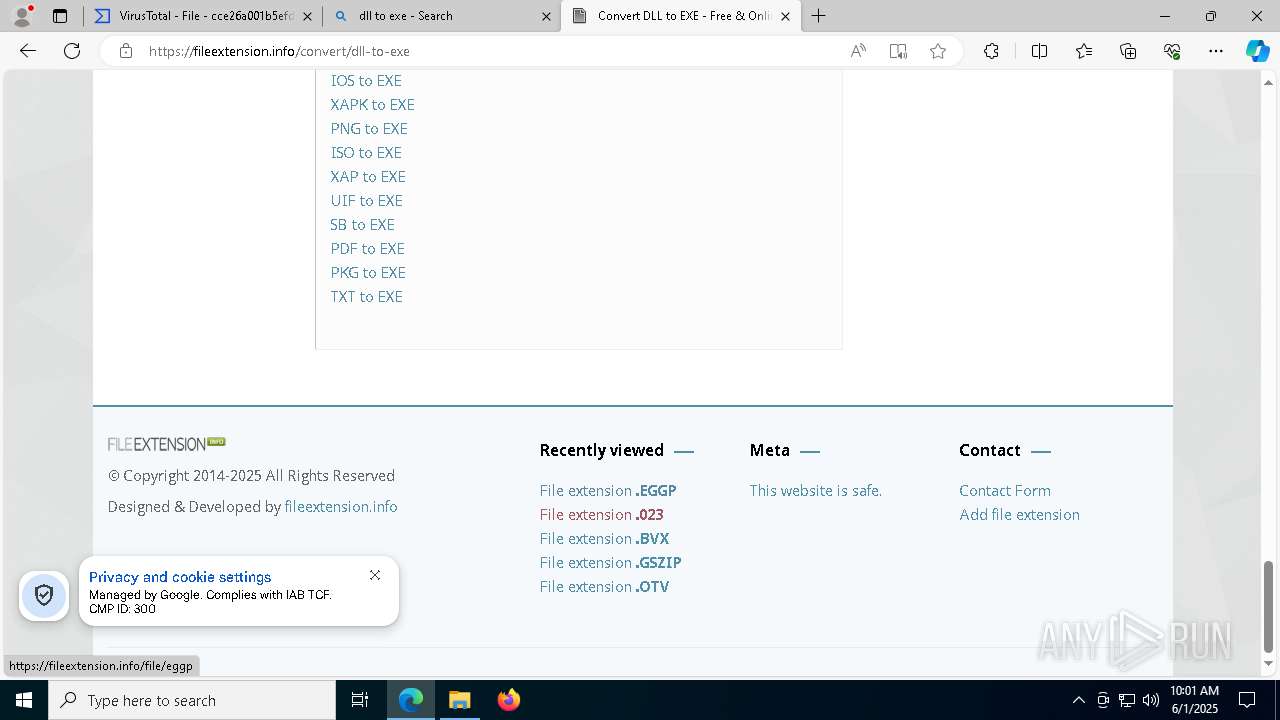Open a new tab with the plus button
This screenshot has height=720, width=1280.
click(x=819, y=16)
